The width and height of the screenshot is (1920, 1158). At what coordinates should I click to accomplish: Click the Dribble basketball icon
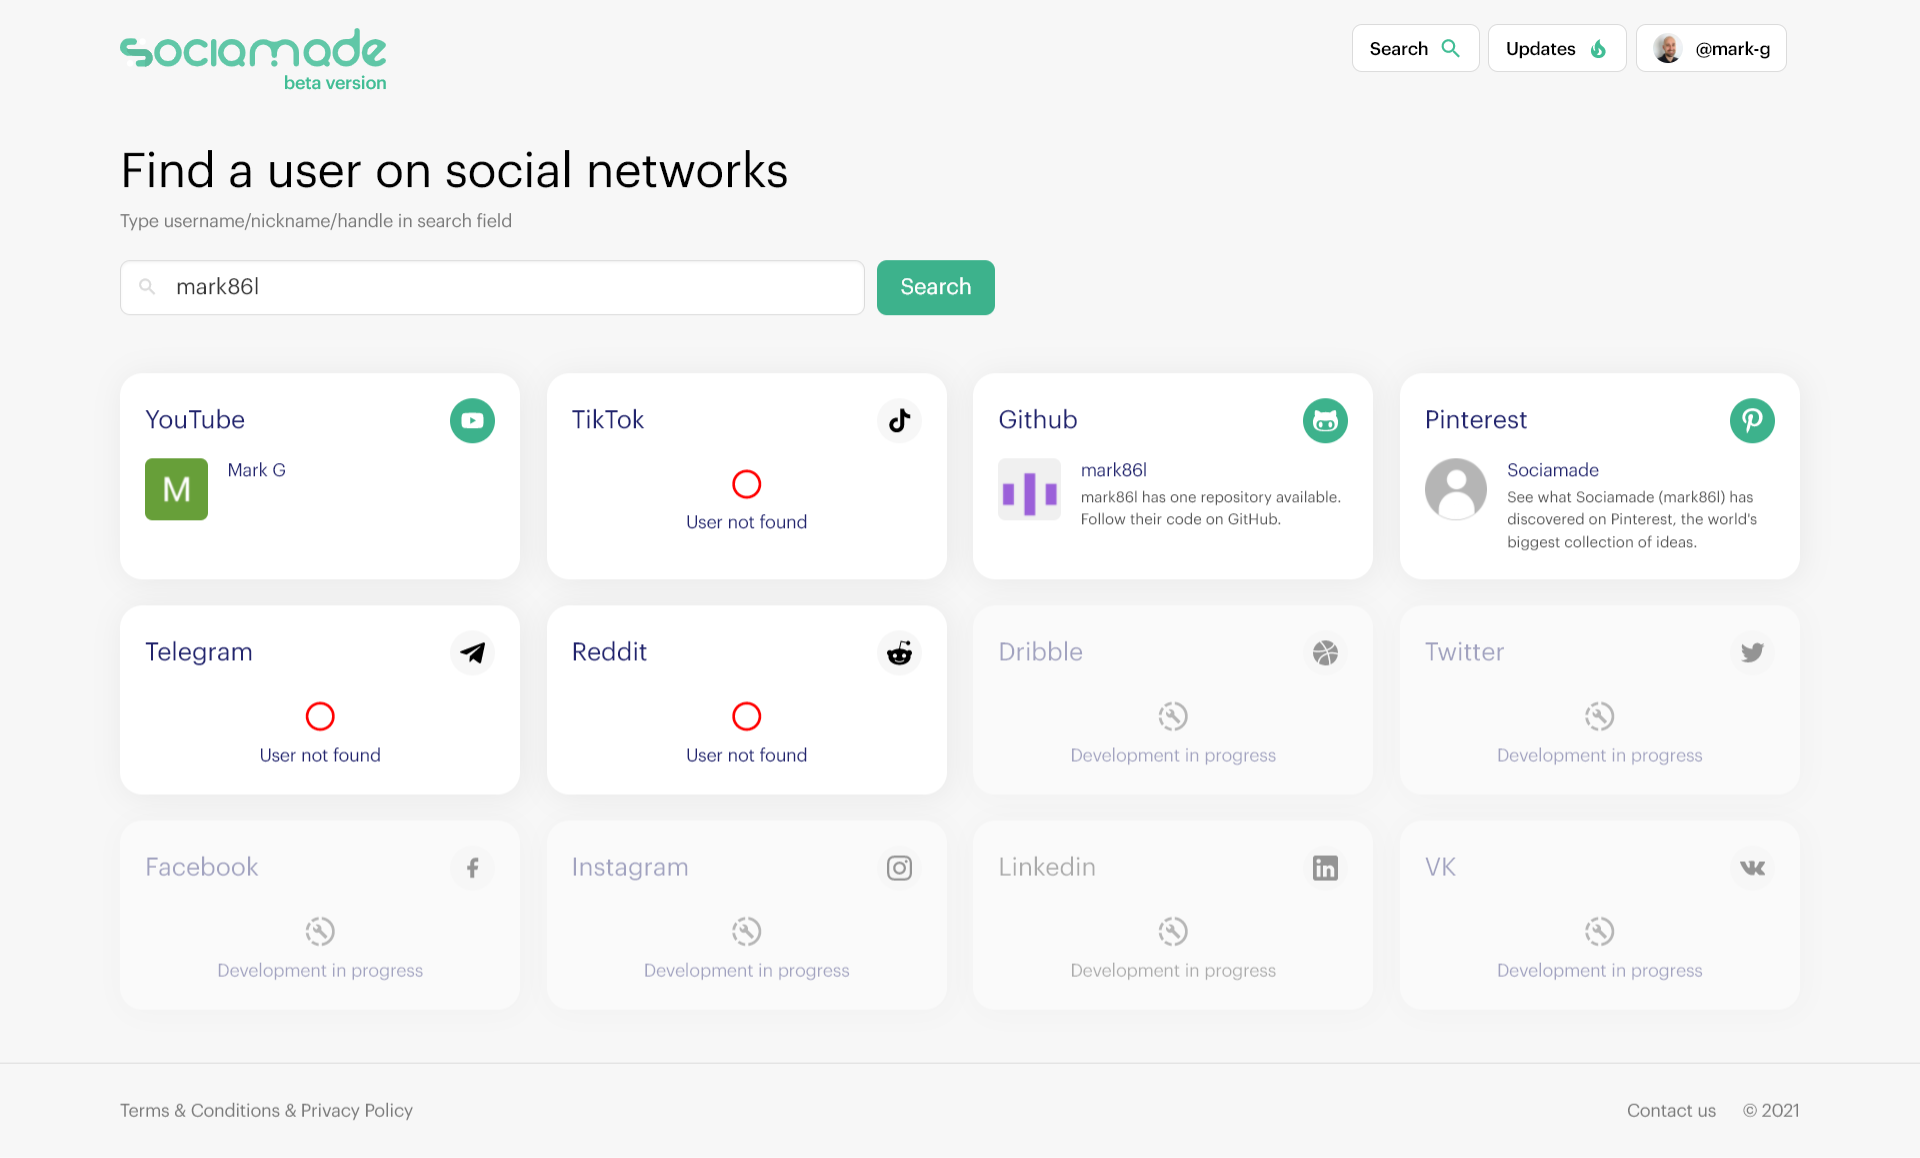[x=1325, y=653]
